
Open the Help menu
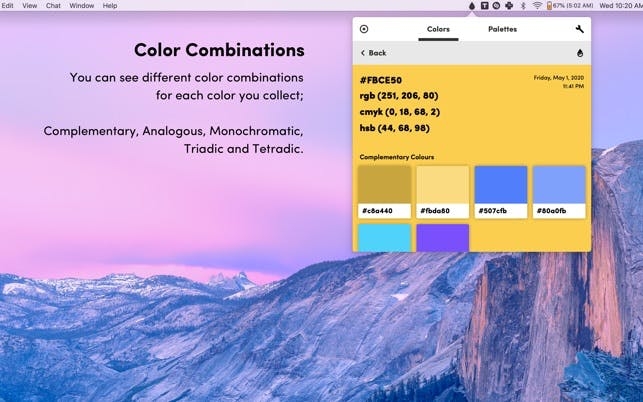coord(109,6)
